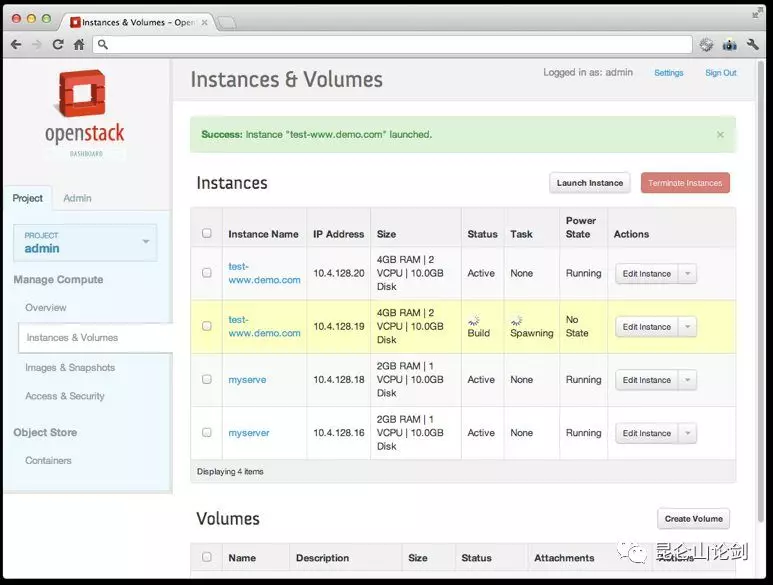The height and width of the screenshot is (585, 773).
Task: Open the myserve instance link
Action: [247, 379]
